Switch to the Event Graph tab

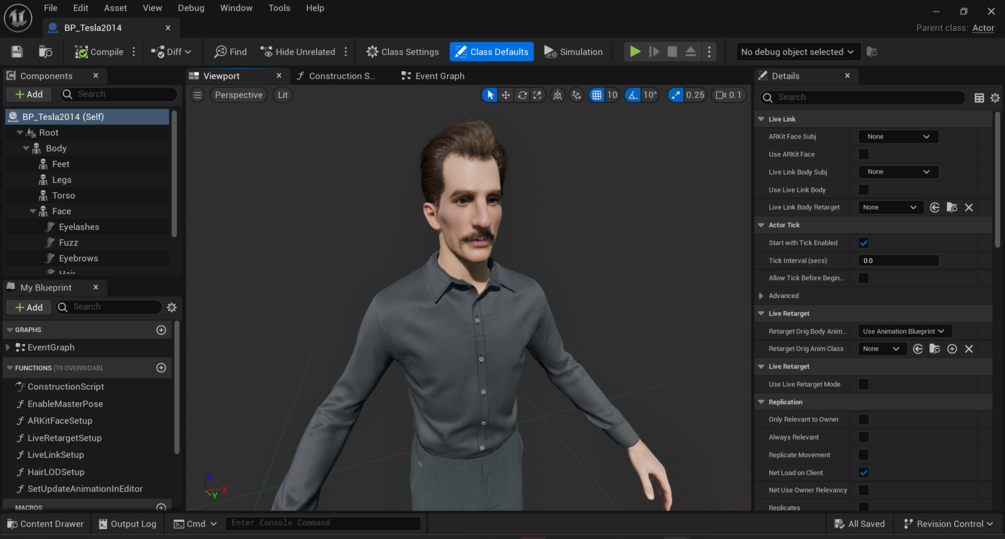(x=432, y=76)
